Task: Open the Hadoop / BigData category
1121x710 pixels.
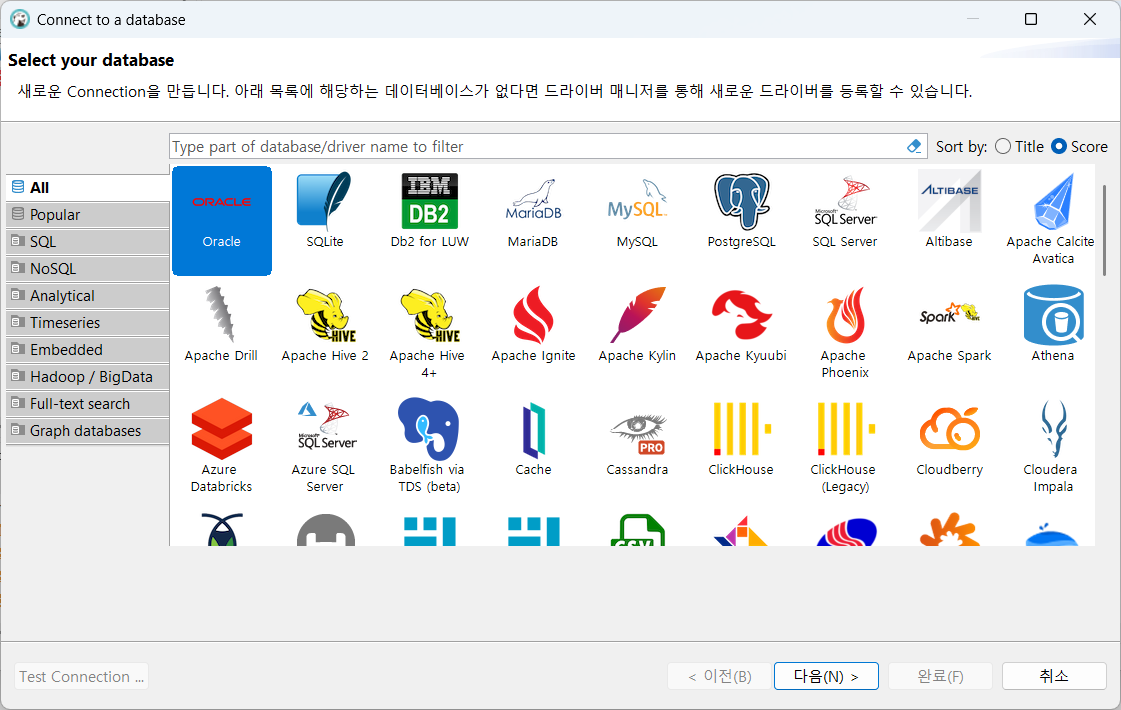Action: [88, 377]
